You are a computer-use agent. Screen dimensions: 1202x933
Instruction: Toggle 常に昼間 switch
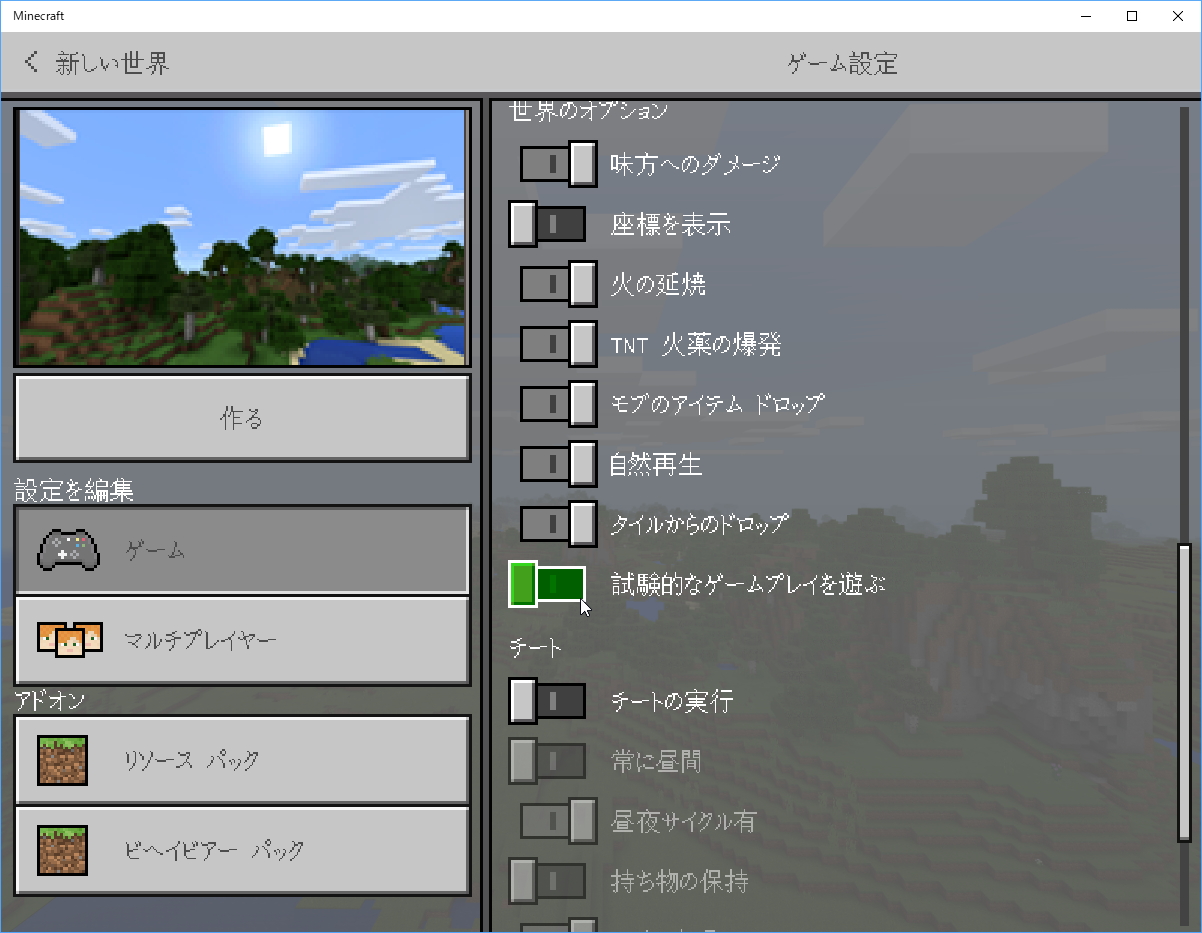pyautogui.click(x=547, y=761)
